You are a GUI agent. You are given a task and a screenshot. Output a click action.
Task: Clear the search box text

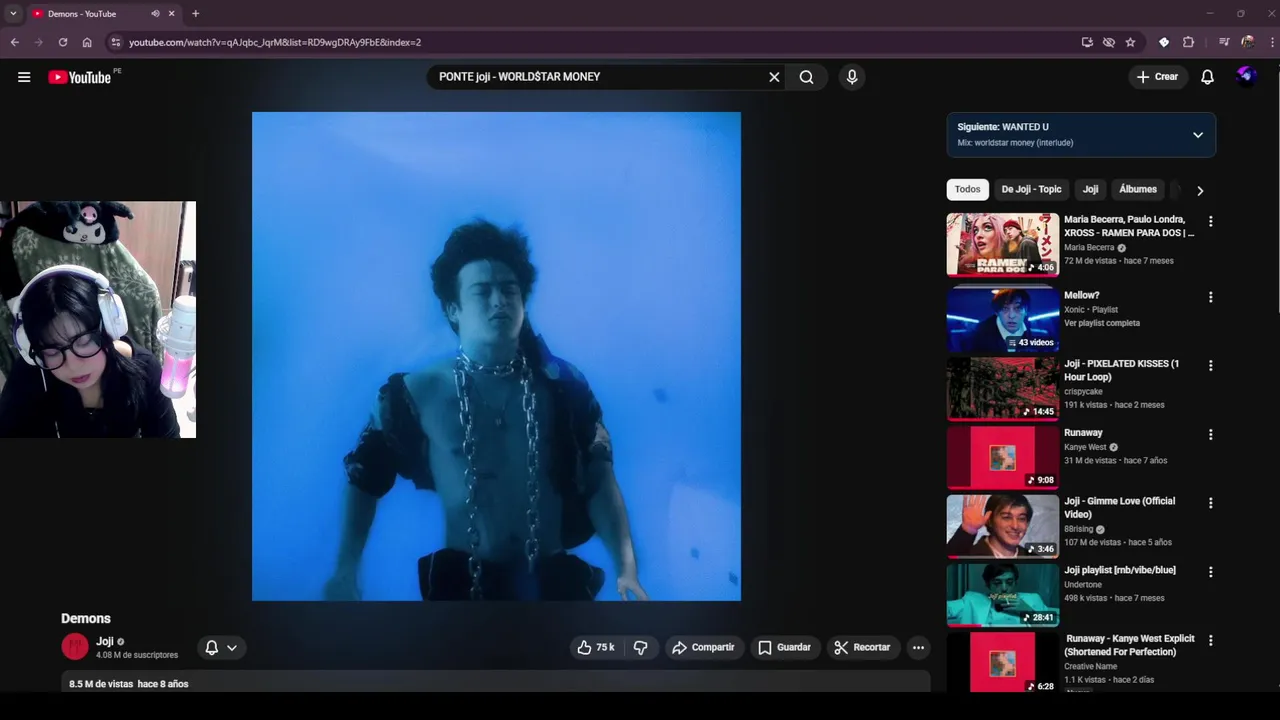click(774, 77)
